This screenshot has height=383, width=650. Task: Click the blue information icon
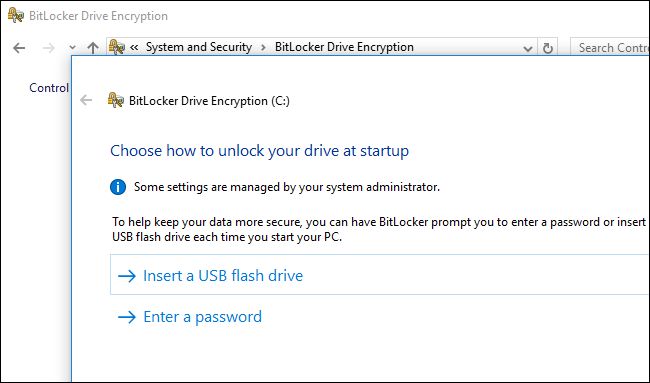tap(118, 187)
